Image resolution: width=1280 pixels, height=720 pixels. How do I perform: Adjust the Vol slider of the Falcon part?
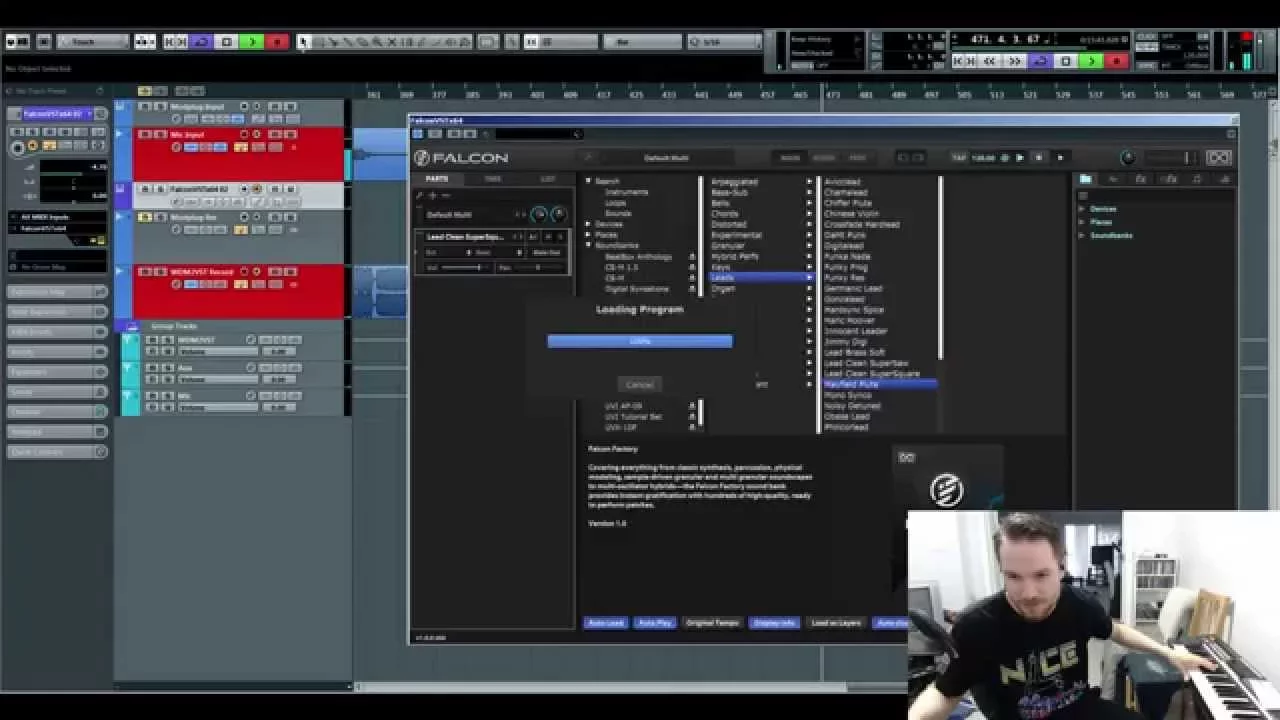[466, 267]
